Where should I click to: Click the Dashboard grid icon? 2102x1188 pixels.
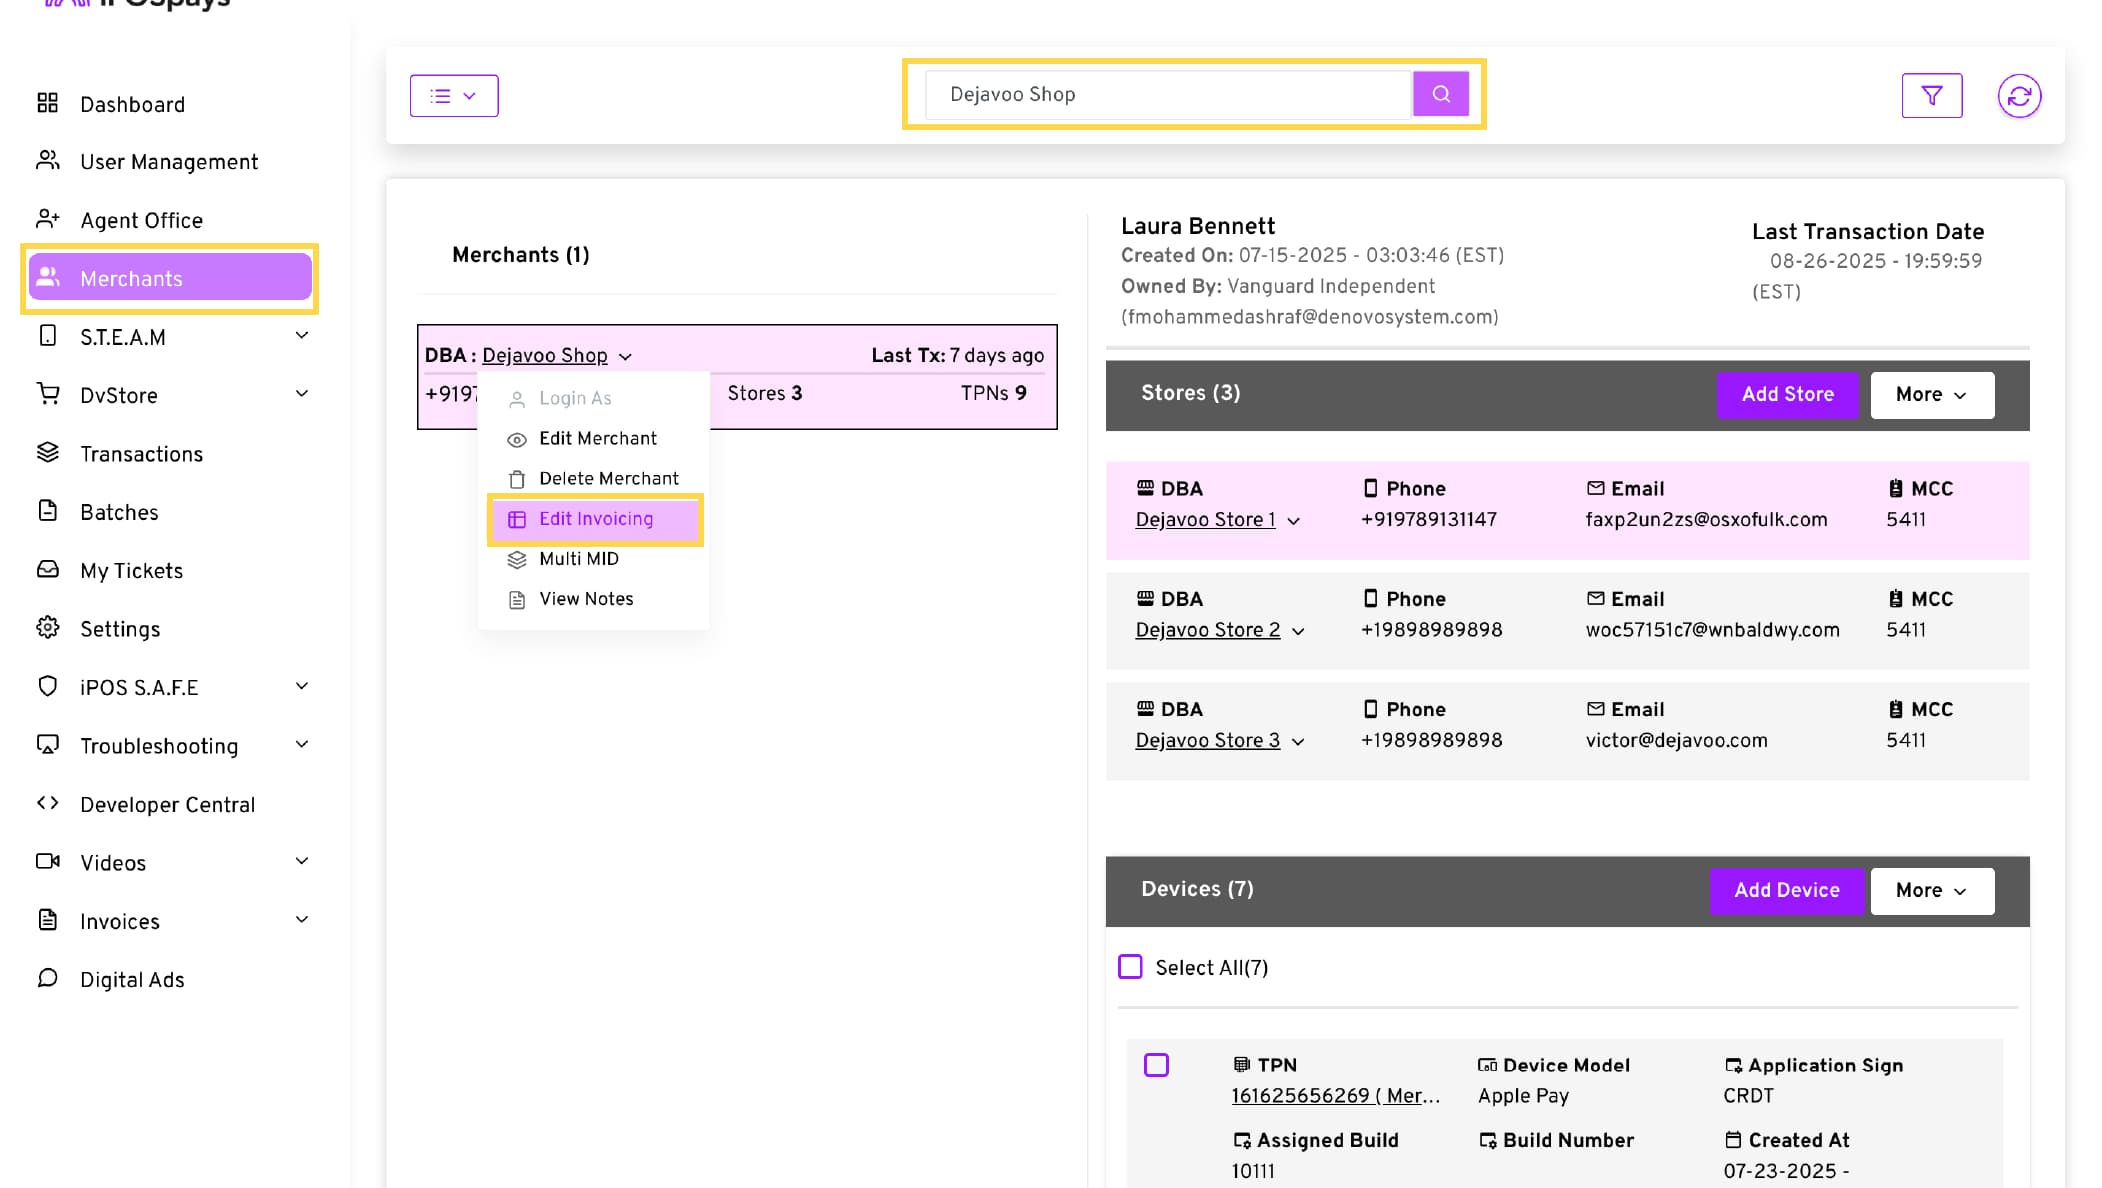(x=47, y=103)
